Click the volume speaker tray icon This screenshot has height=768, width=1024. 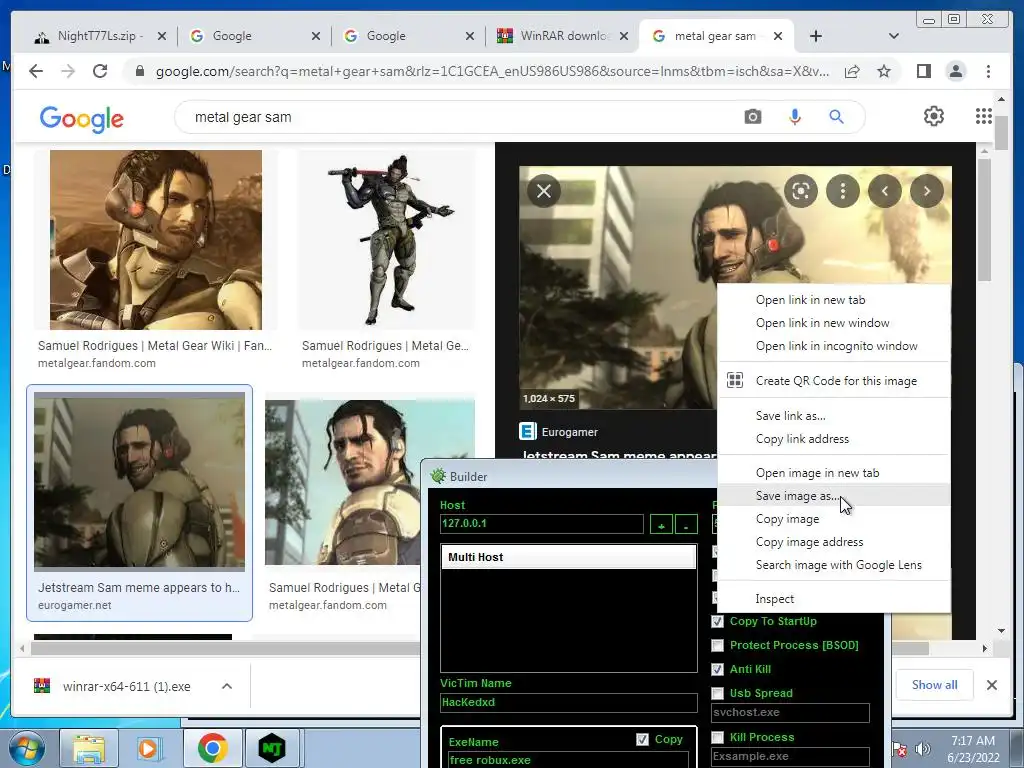(x=923, y=748)
